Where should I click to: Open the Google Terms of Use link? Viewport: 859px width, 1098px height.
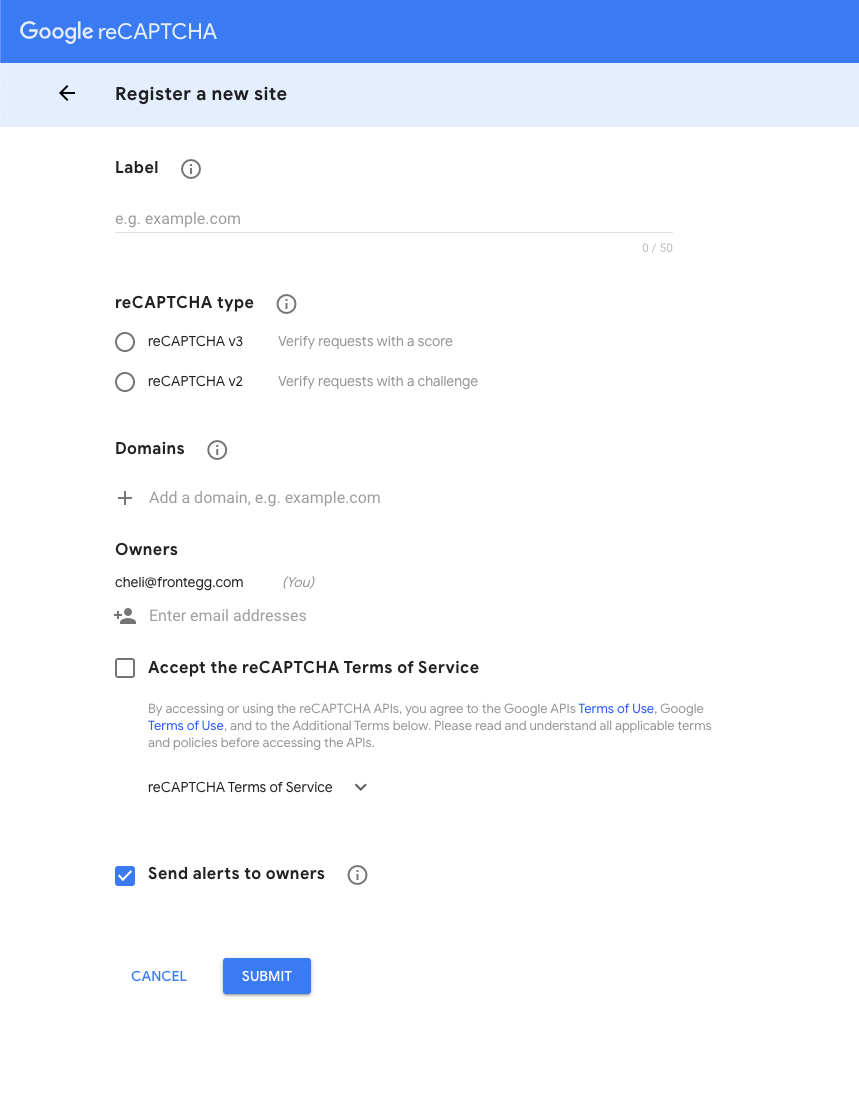(186, 725)
